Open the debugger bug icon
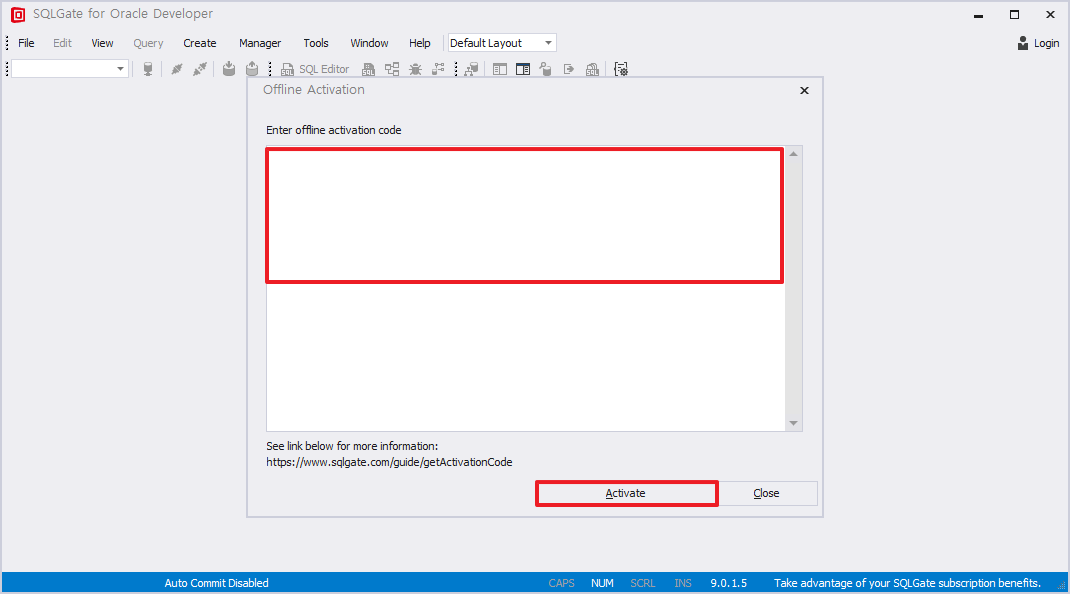This screenshot has height=594, width=1070. pyautogui.click(x=415, y=69)
